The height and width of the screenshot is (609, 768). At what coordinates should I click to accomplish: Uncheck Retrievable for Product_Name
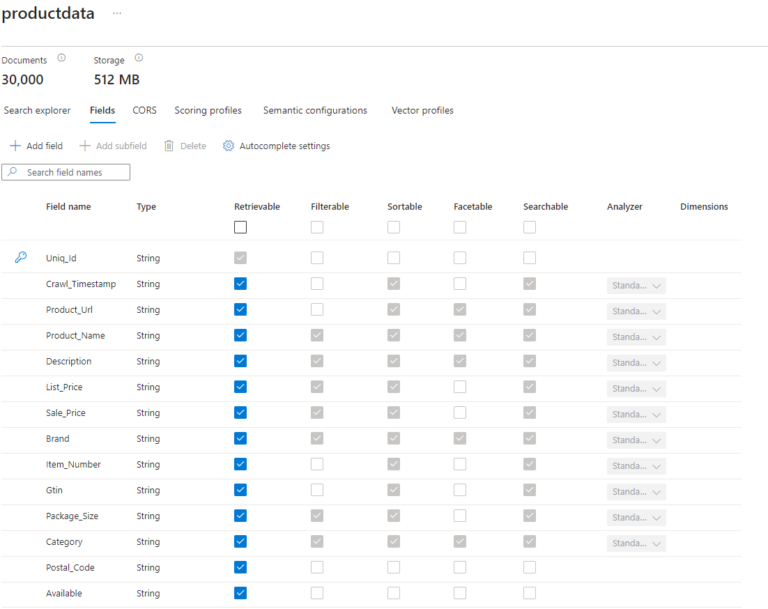[240, 336]
